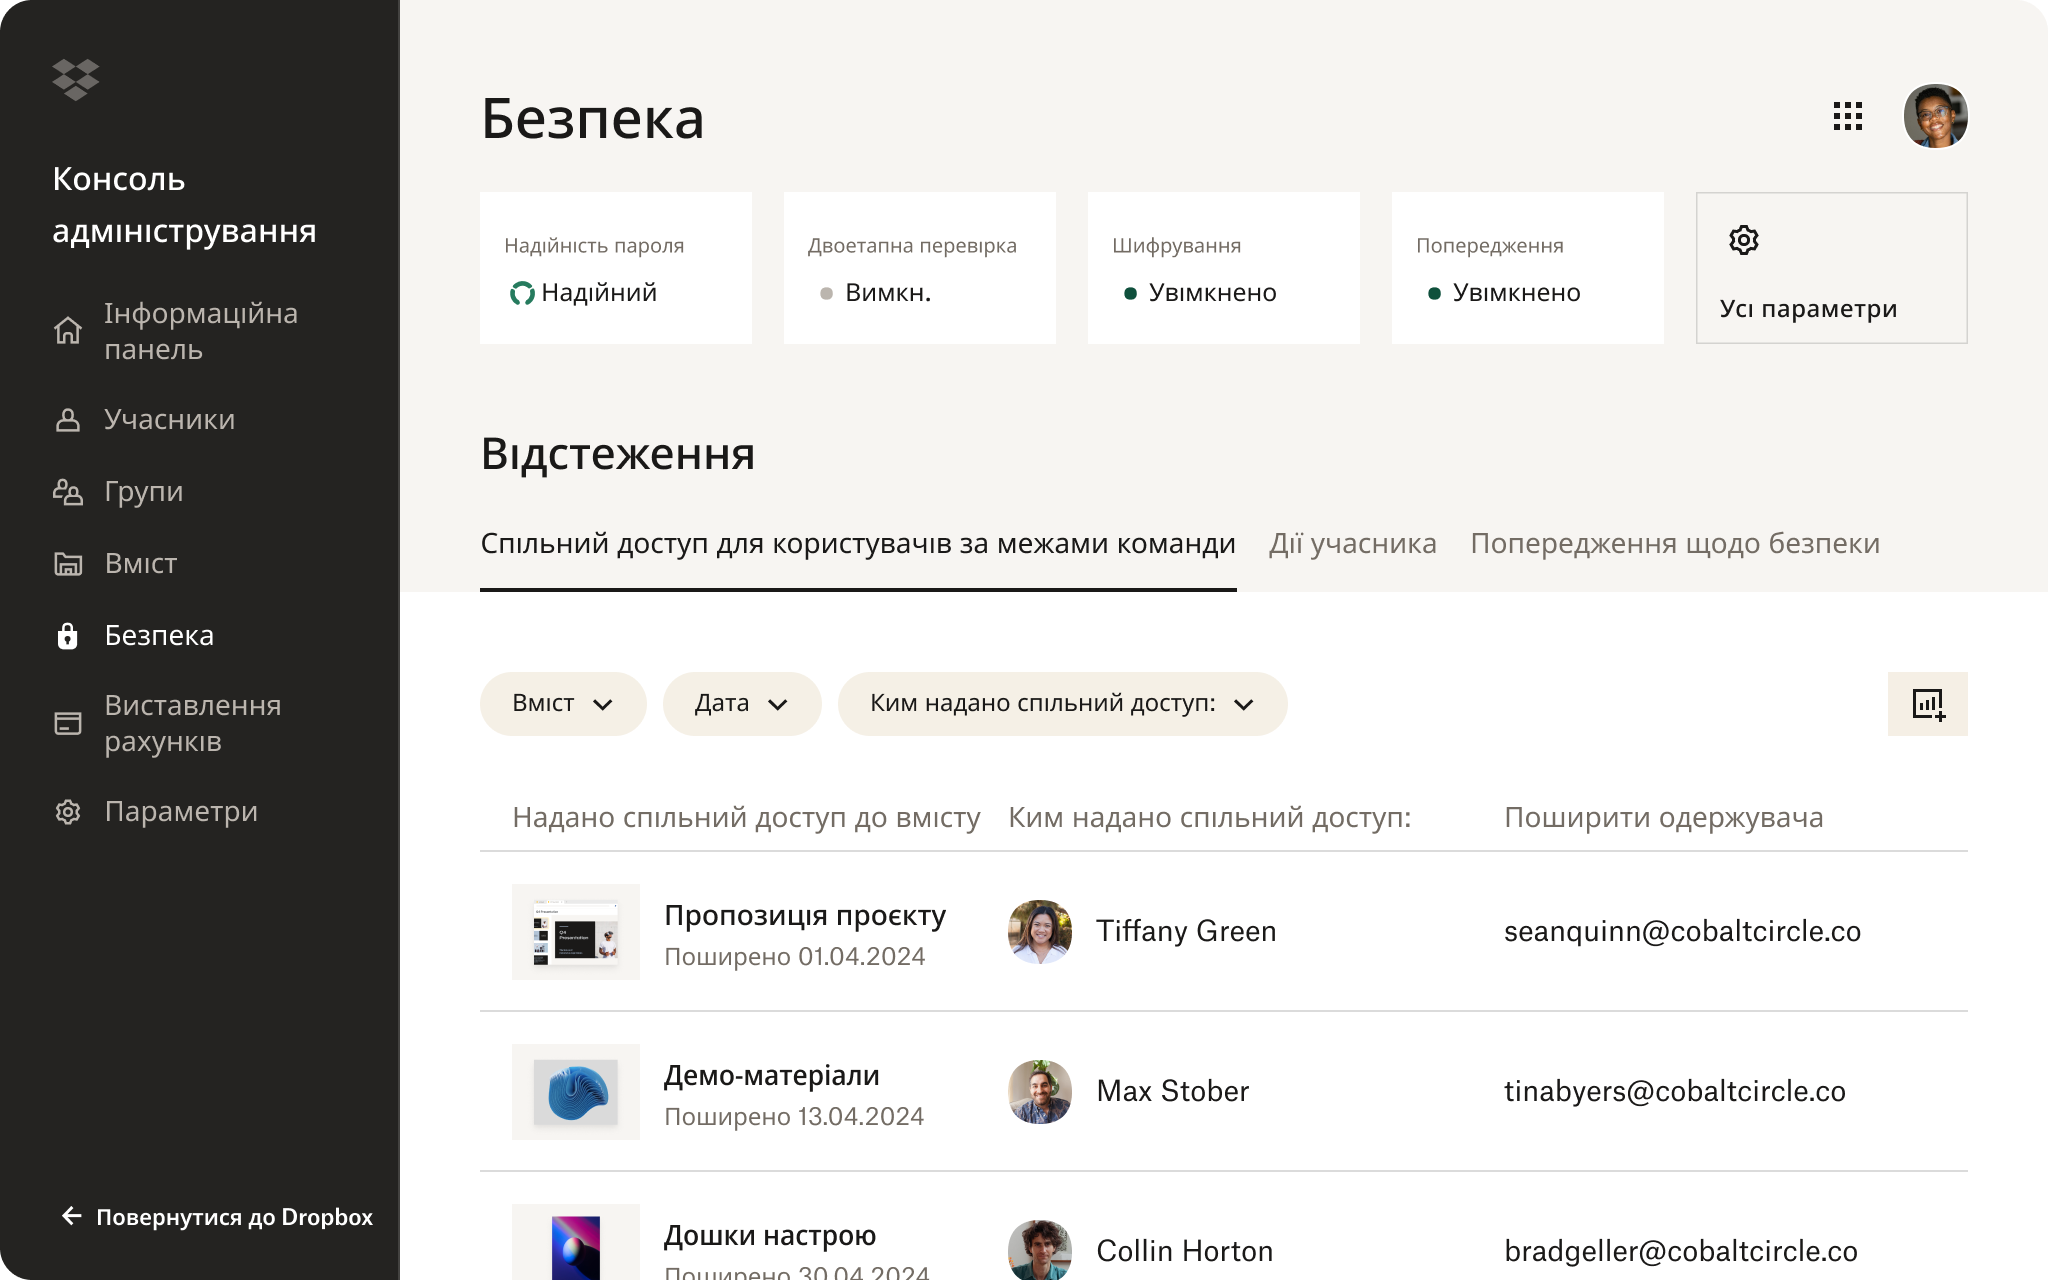Click seanquinn@cobaltcircle.co recipient
2048x1280 pixels.
[1682, 931]
